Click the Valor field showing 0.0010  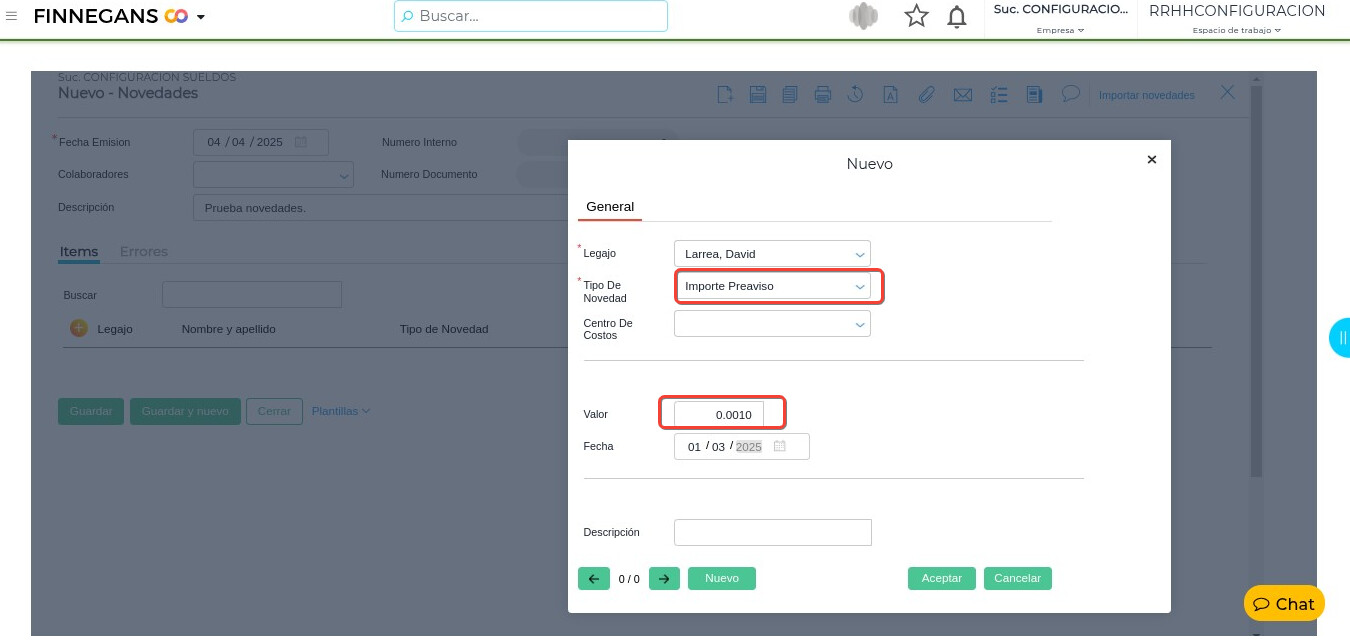719,414
